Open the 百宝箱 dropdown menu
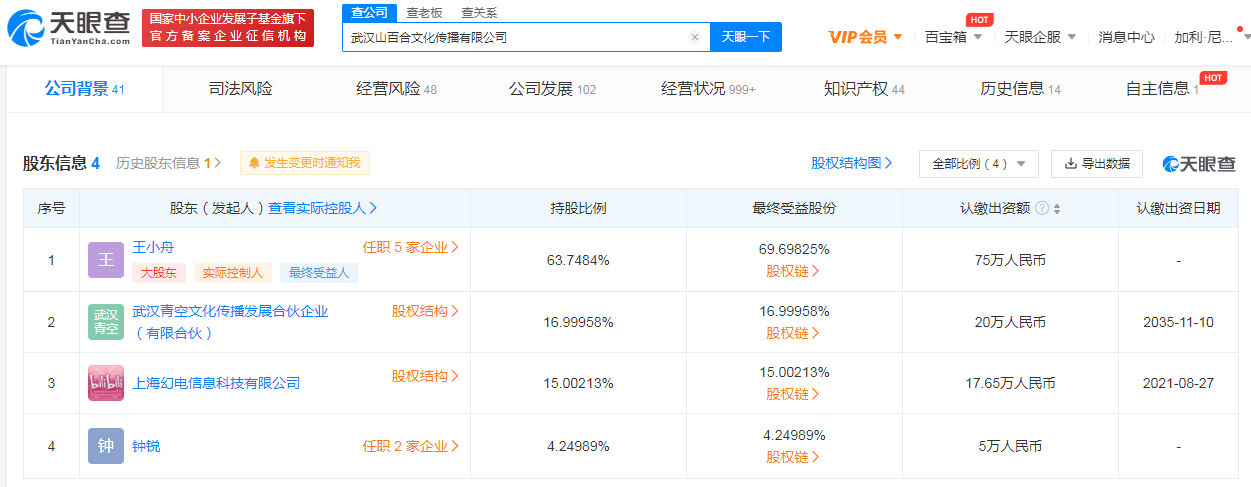 click(953, 37)
